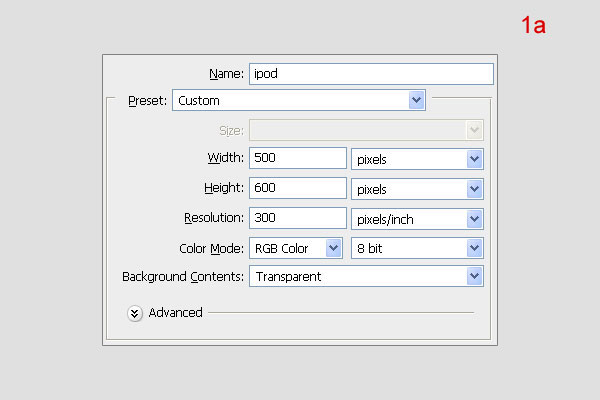Select the Height pixels units box
The image size is (600, 400).
click(417, 189)
